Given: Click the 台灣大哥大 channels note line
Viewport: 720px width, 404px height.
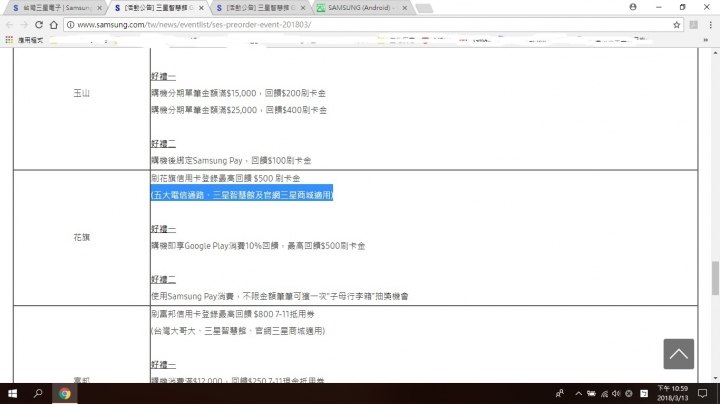Looking at the screenshot, I should click(238, 331).
